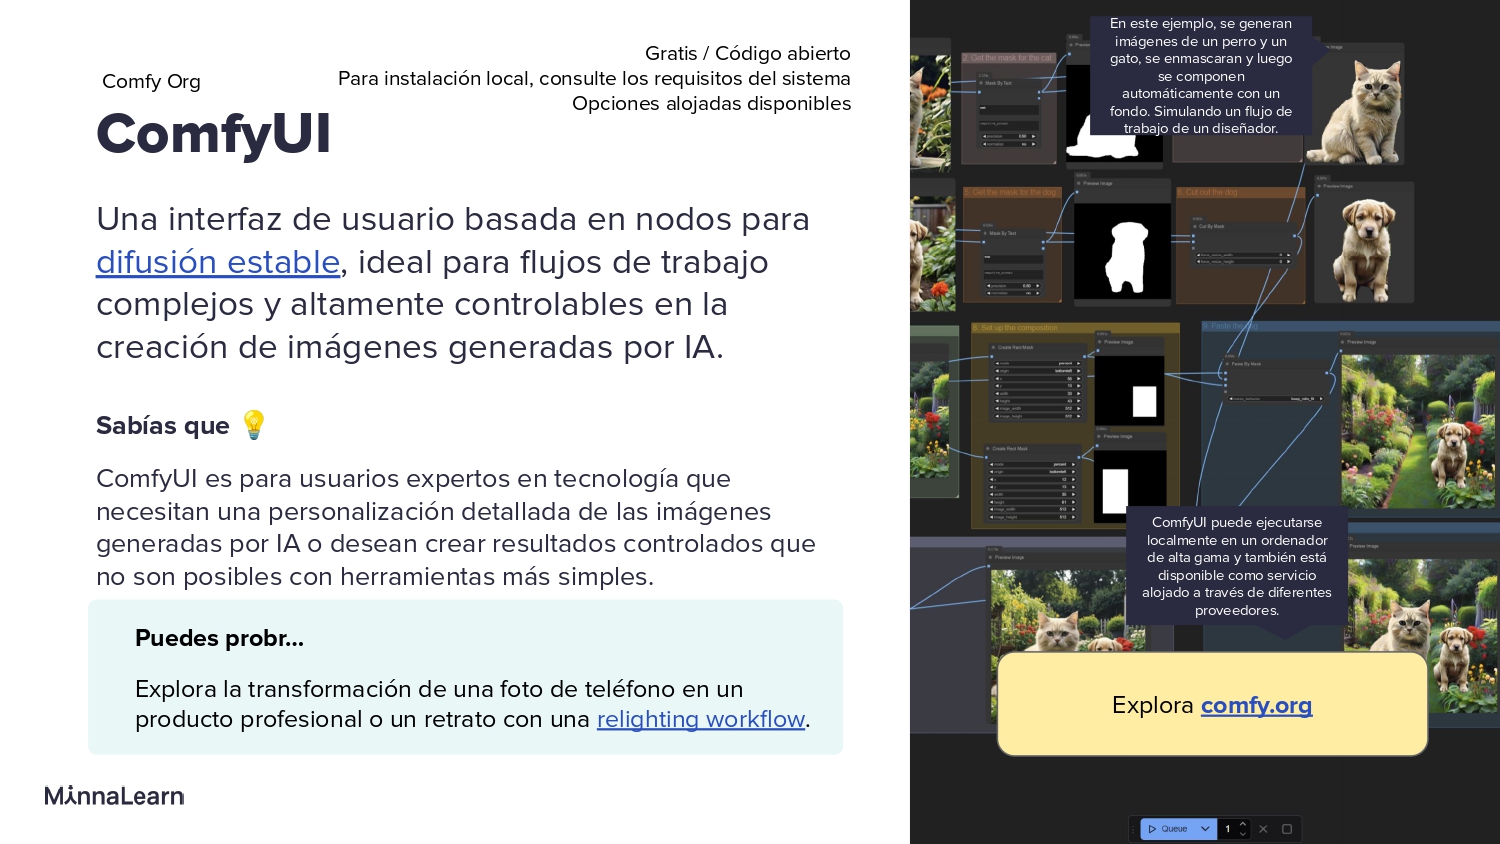Viewport: 1500px width, 844px height.
Task: Select the '5. Get the mask for the dog' group title
Action: [x=1010, y=192]
